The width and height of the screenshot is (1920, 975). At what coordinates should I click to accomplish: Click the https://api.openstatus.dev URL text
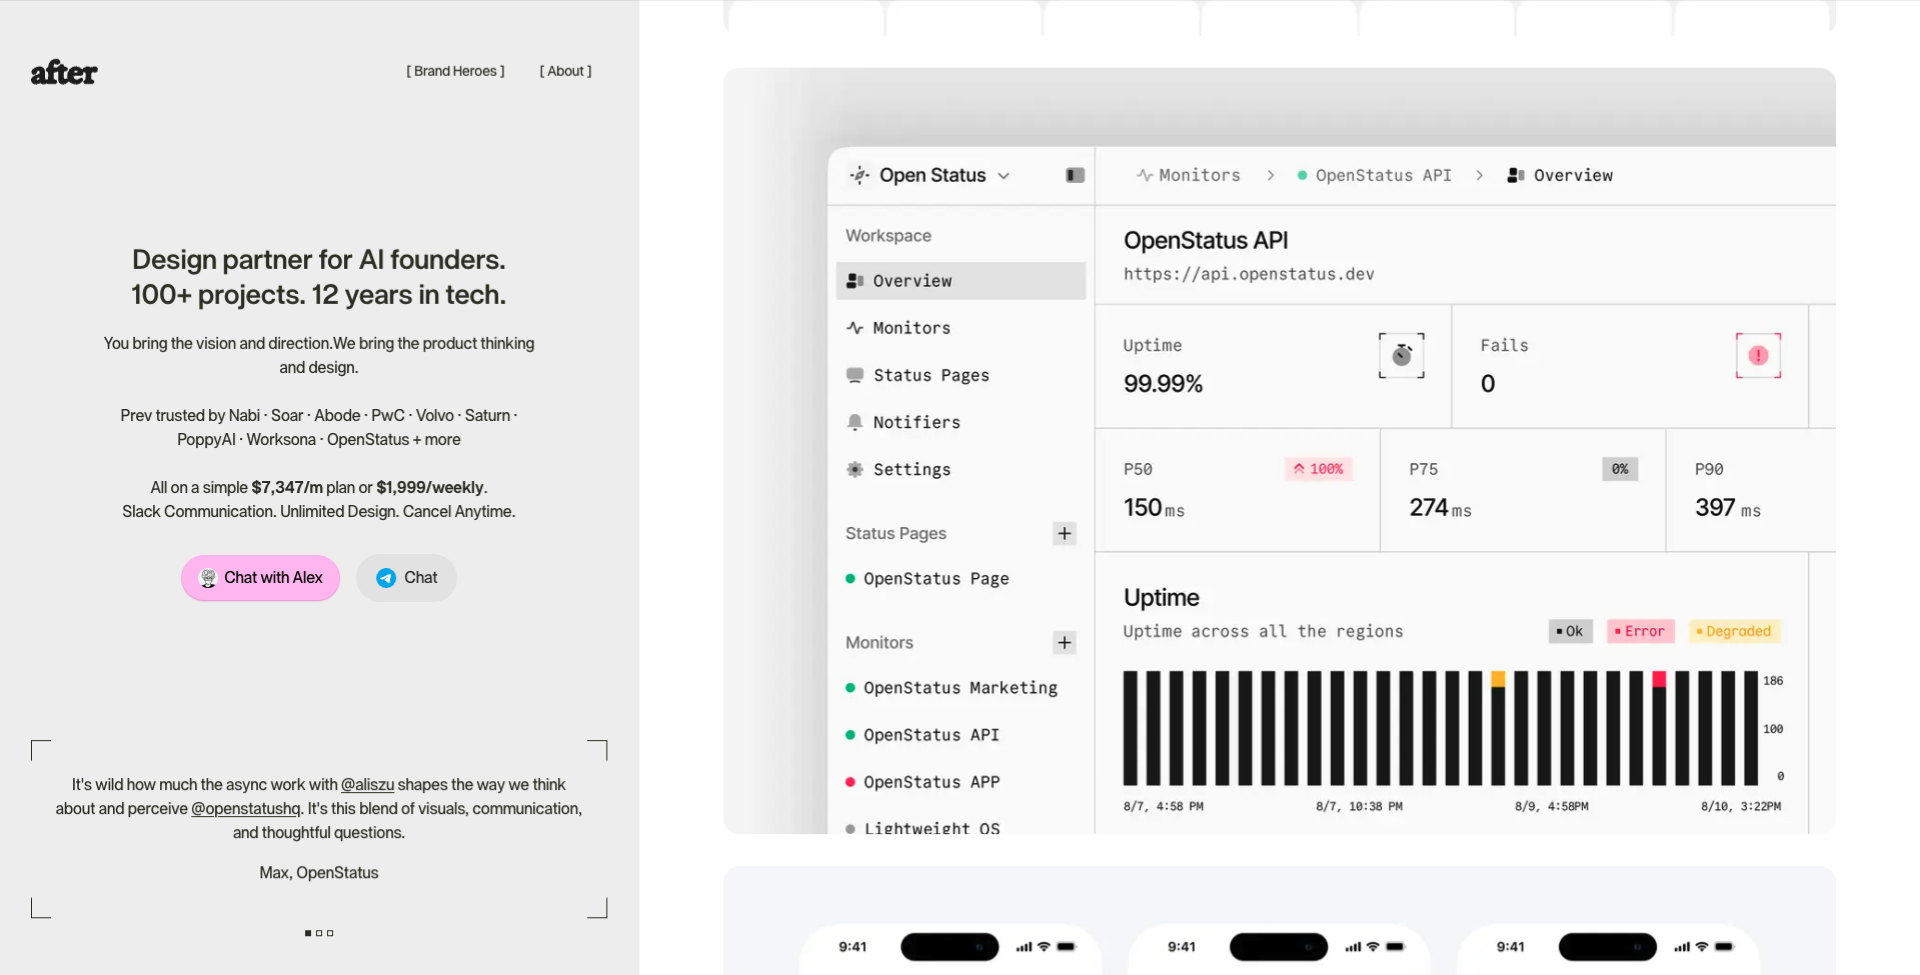[1249, 274]
